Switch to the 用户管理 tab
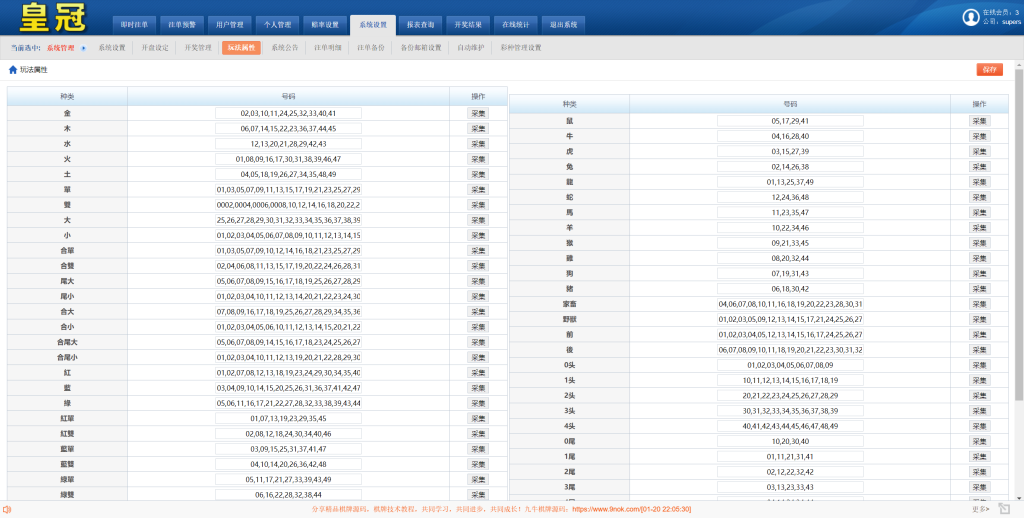The image size is (1024, 518). [x=230, y=25]
